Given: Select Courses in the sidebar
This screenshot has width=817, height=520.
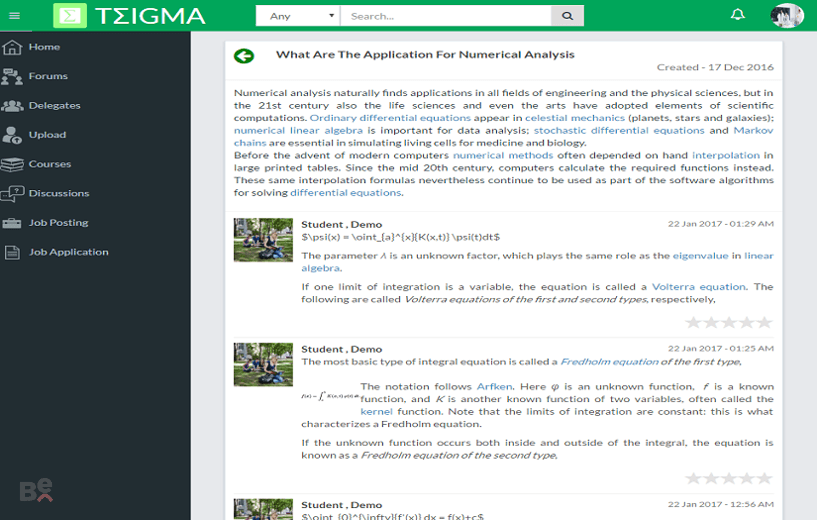Looking at the screenshot, I should (49, 164).
